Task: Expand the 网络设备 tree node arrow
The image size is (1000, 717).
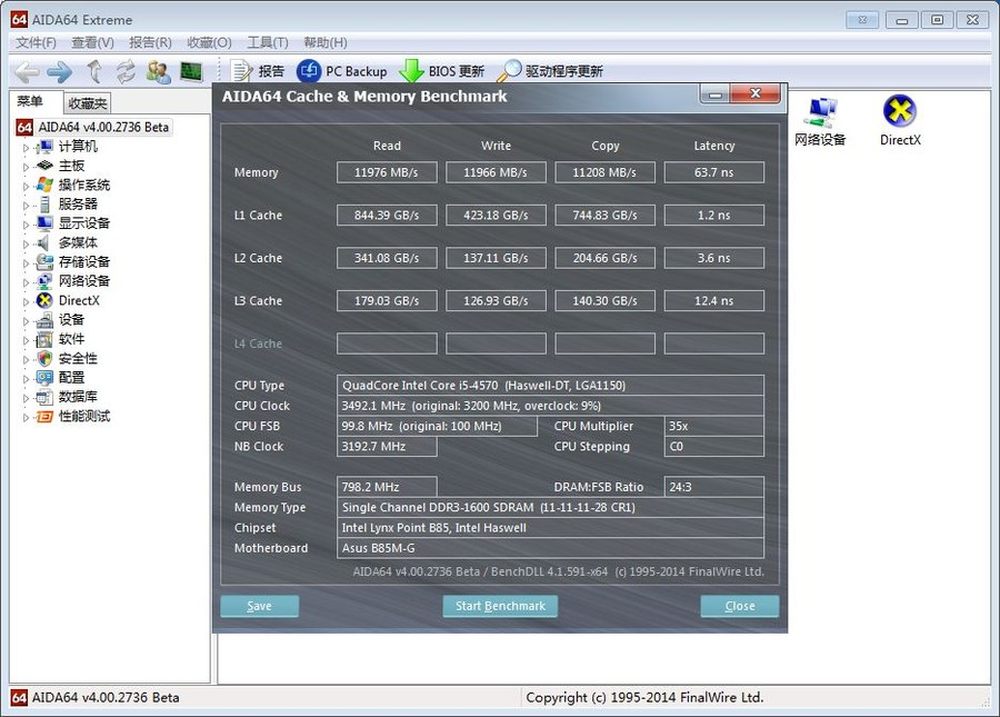Action: (x=26, y=283)
